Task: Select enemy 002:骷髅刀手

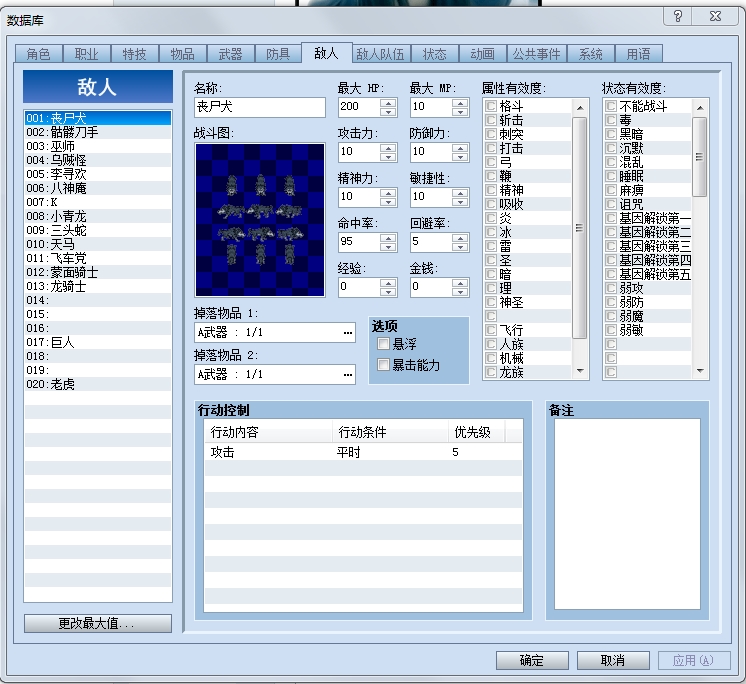Action: pyautogui.click(x=98, y=132)
